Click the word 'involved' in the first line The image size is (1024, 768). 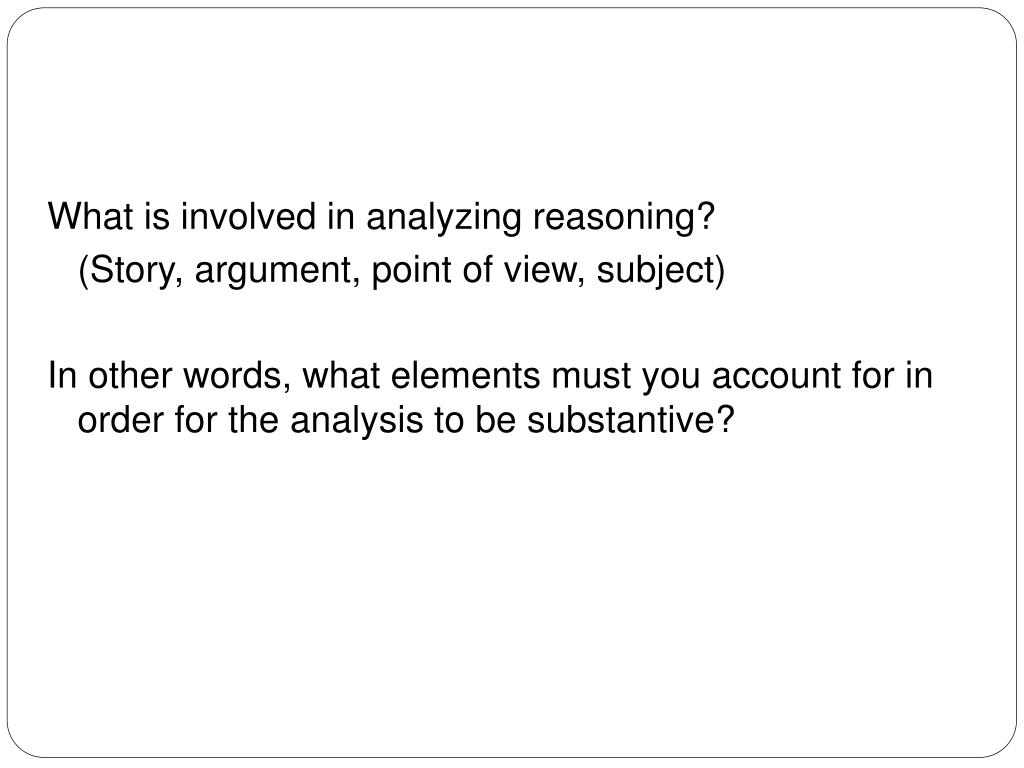(248, 217)
